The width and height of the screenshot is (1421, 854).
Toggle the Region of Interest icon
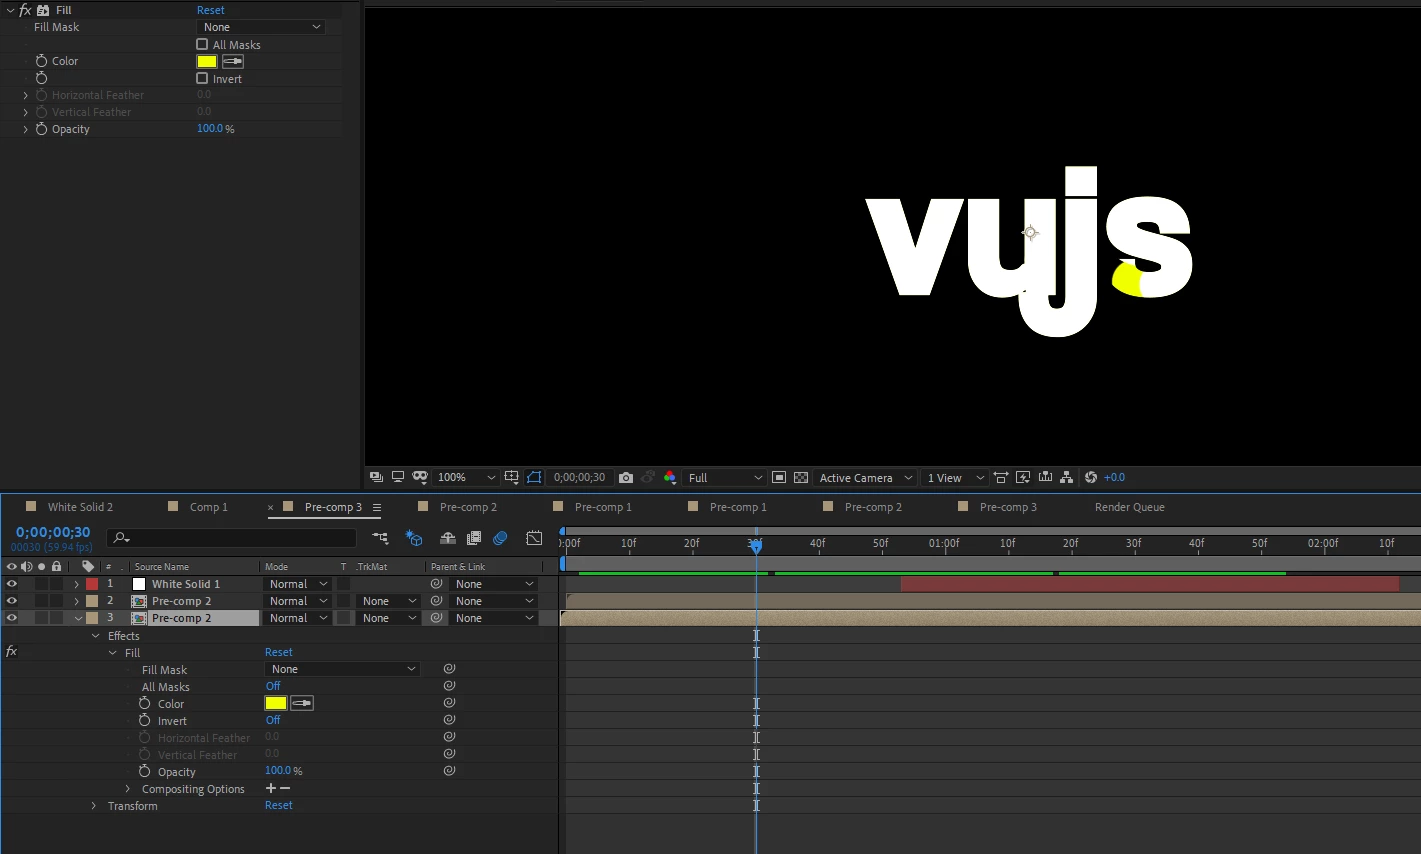(779, 477)
